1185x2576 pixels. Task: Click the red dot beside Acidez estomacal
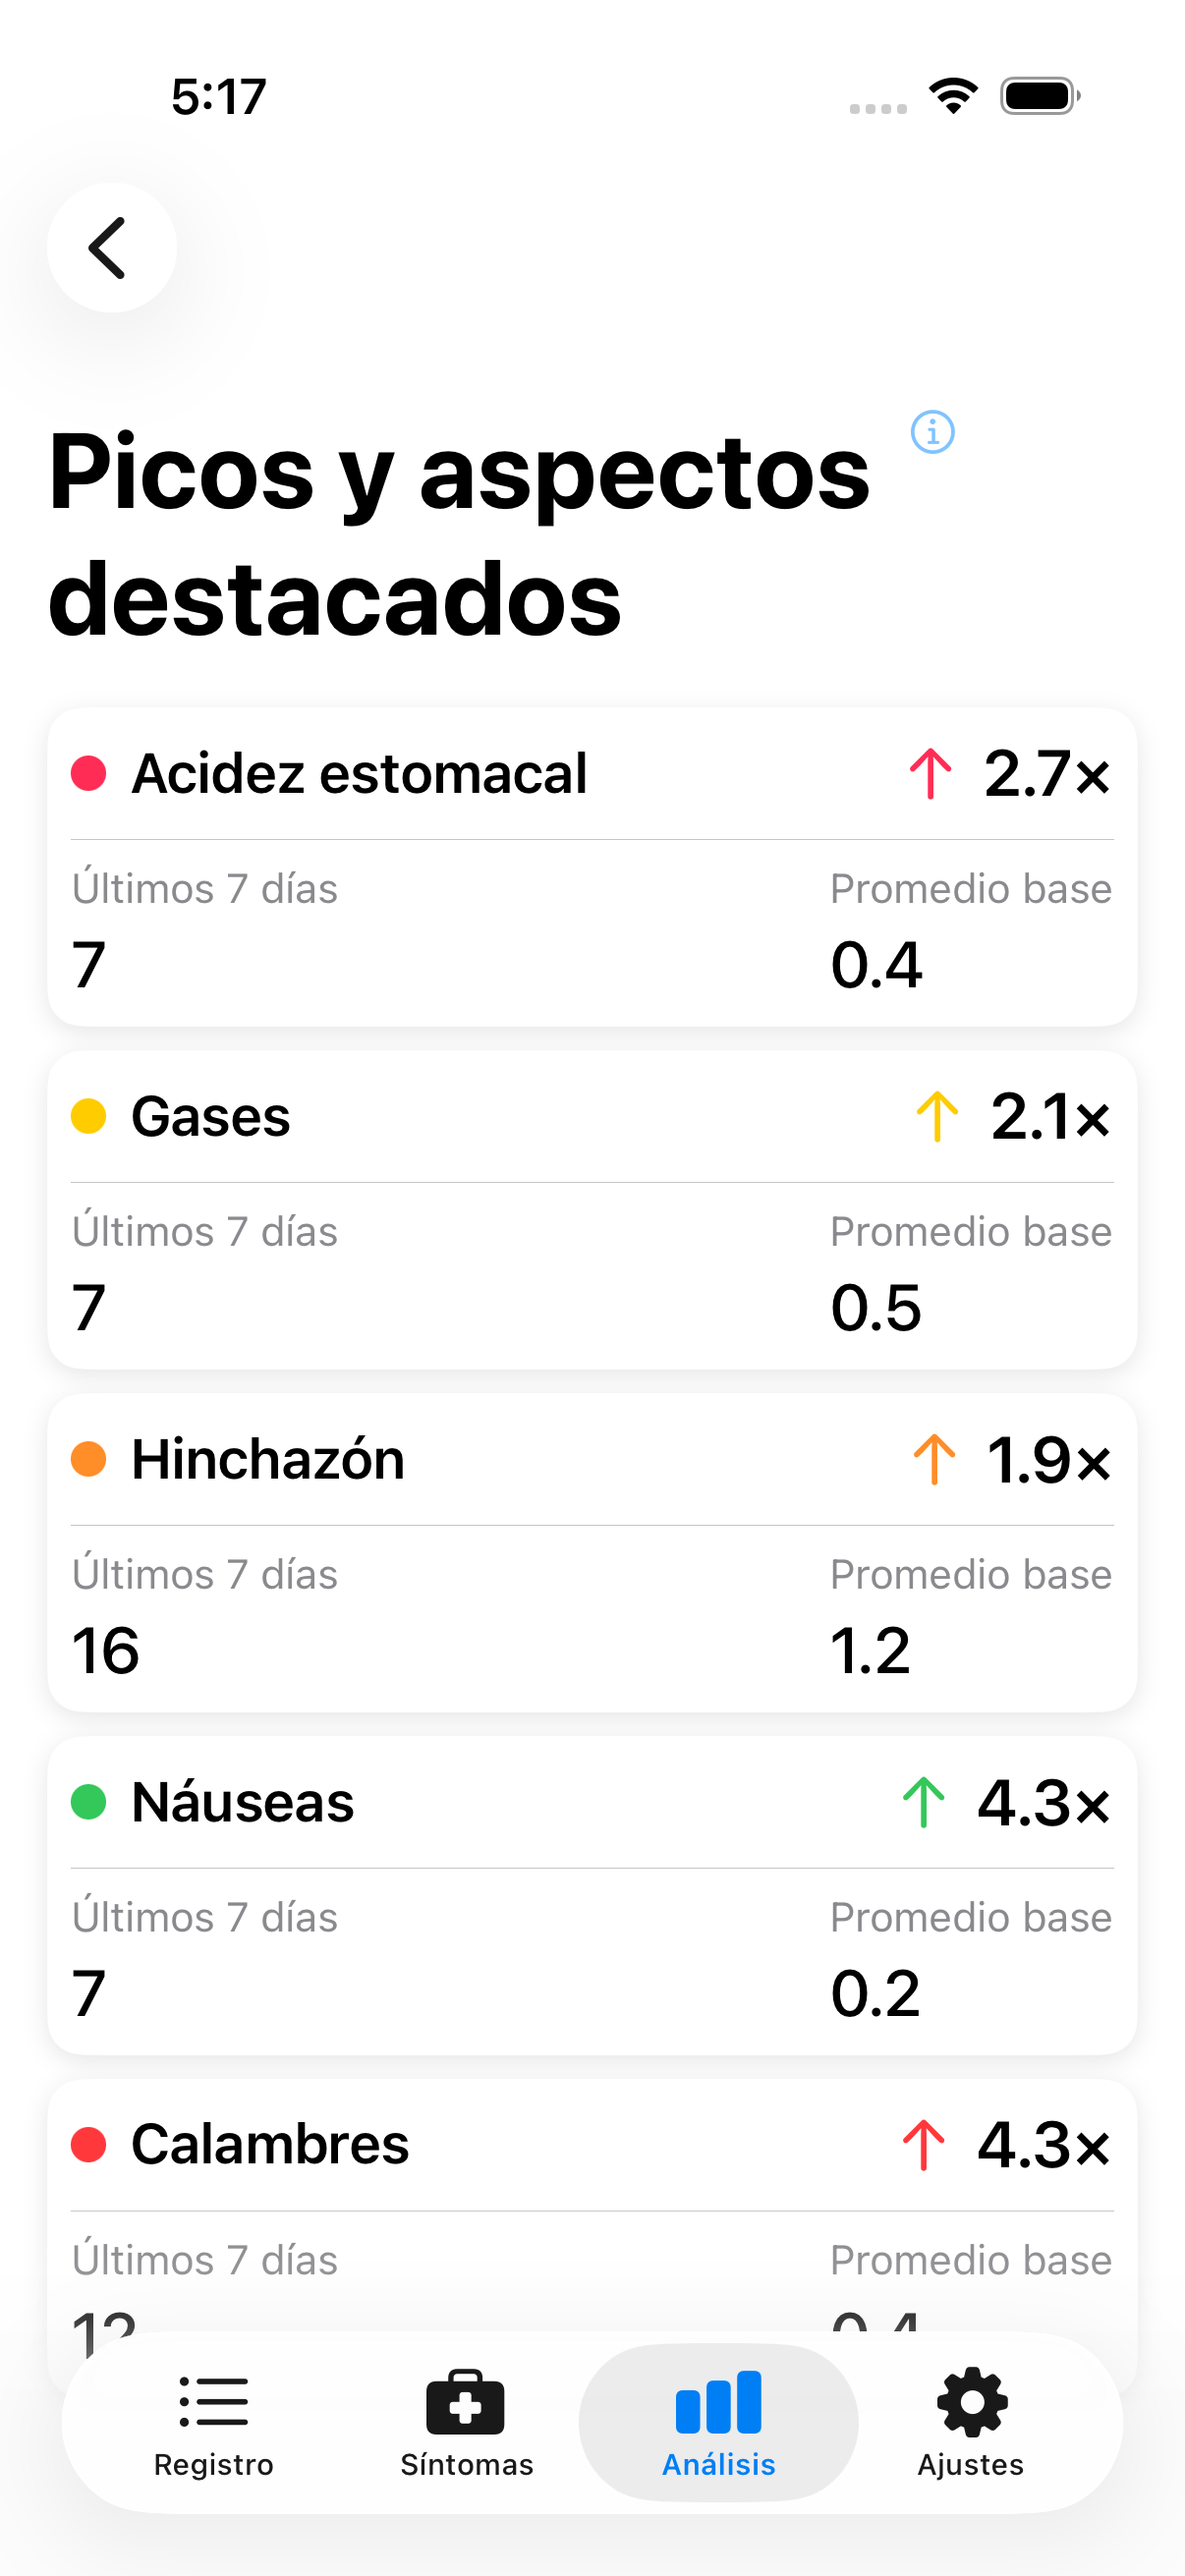pyautogui.click(x=89, y=774)
